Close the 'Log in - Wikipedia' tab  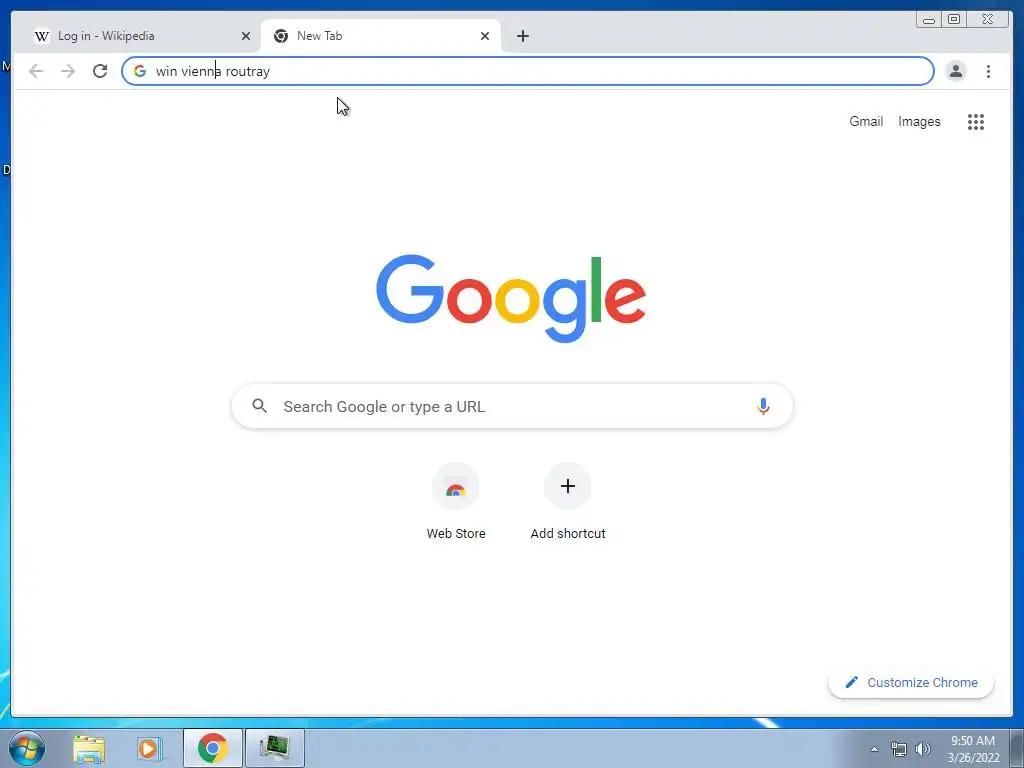[x=246, y=36]
